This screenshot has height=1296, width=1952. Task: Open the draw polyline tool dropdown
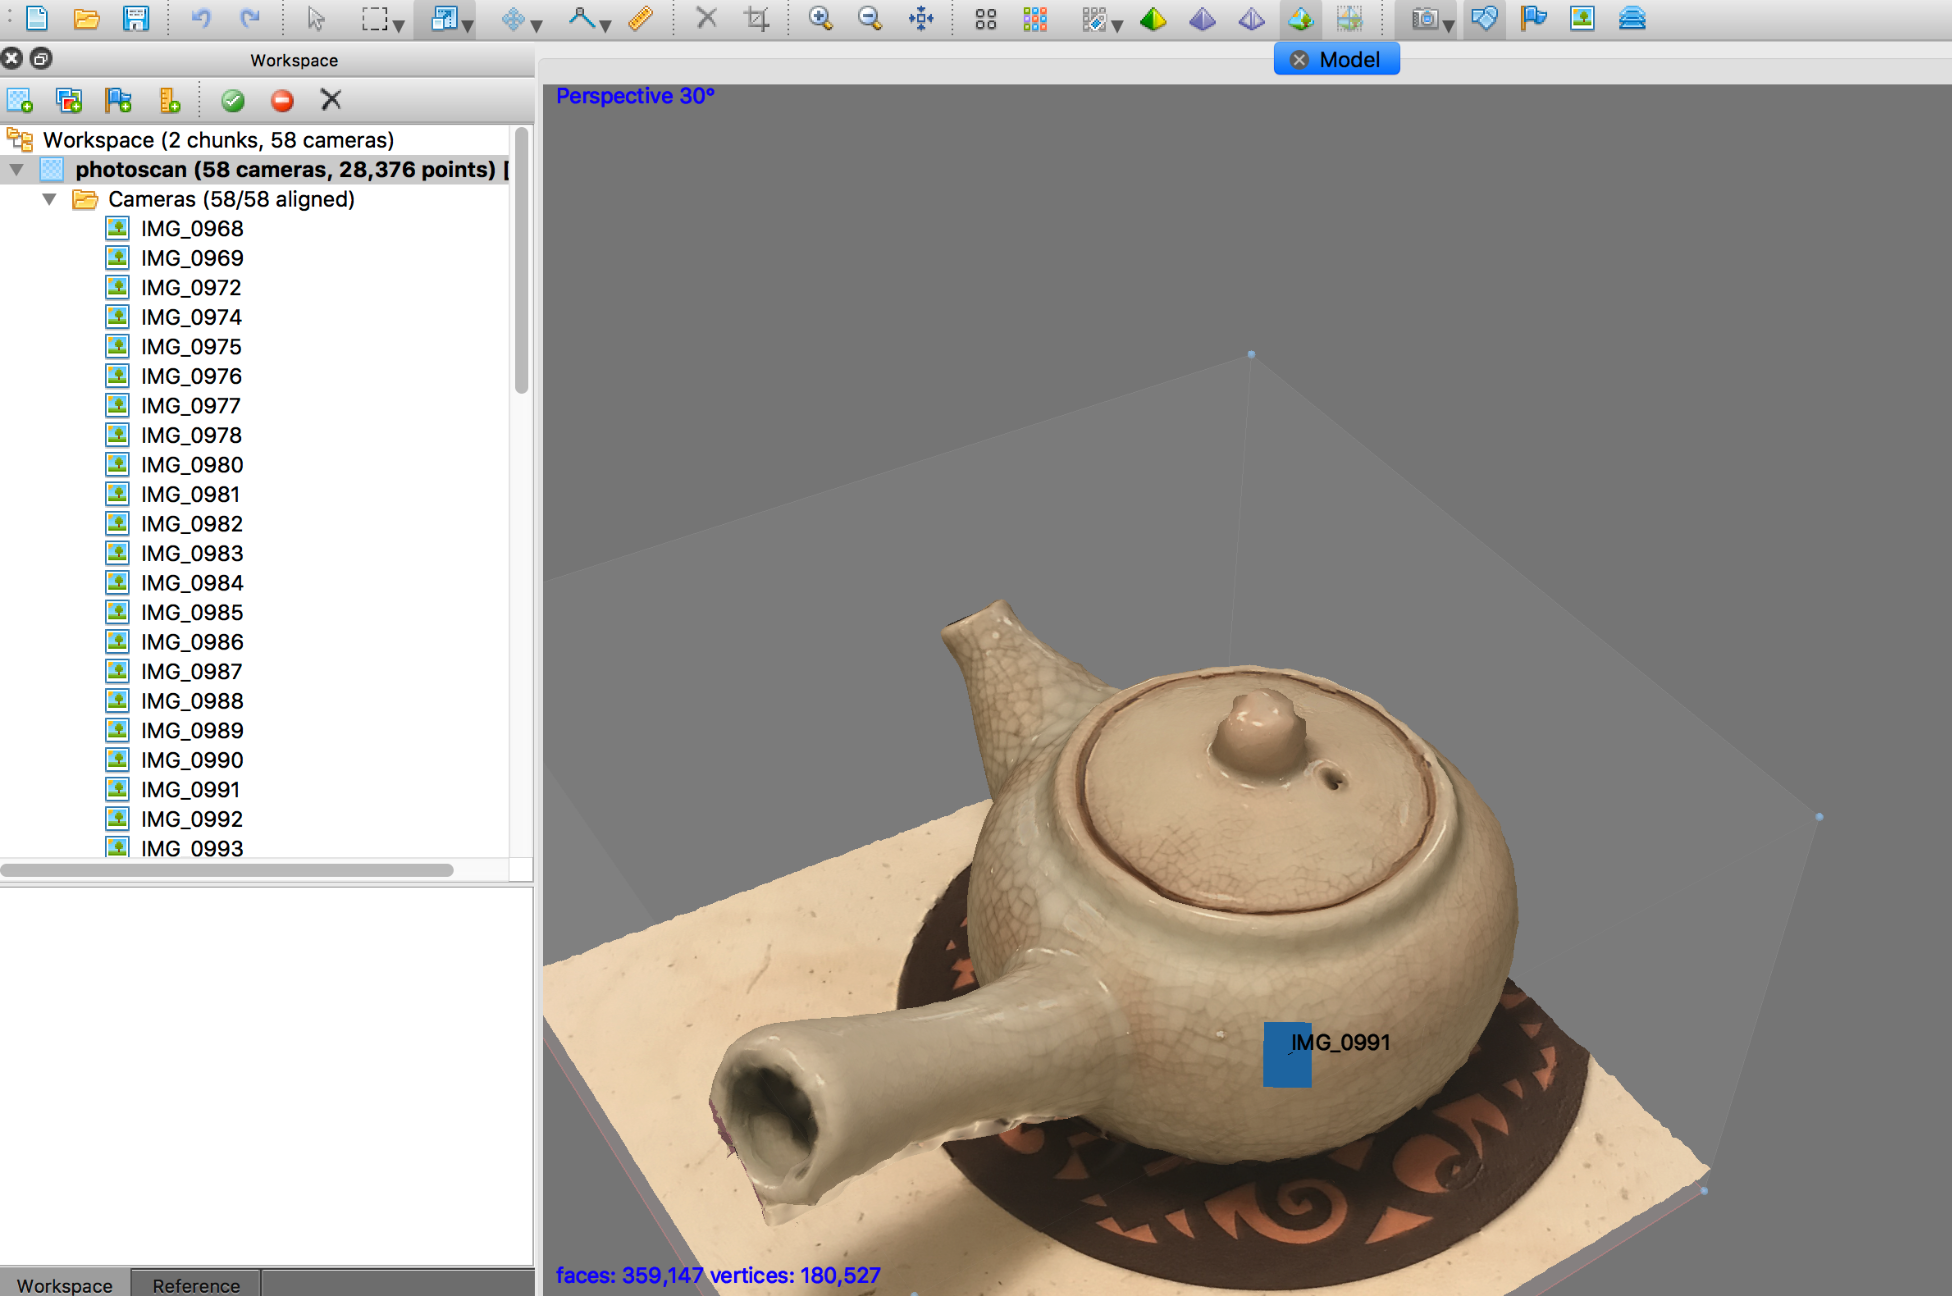coord(605,25)
